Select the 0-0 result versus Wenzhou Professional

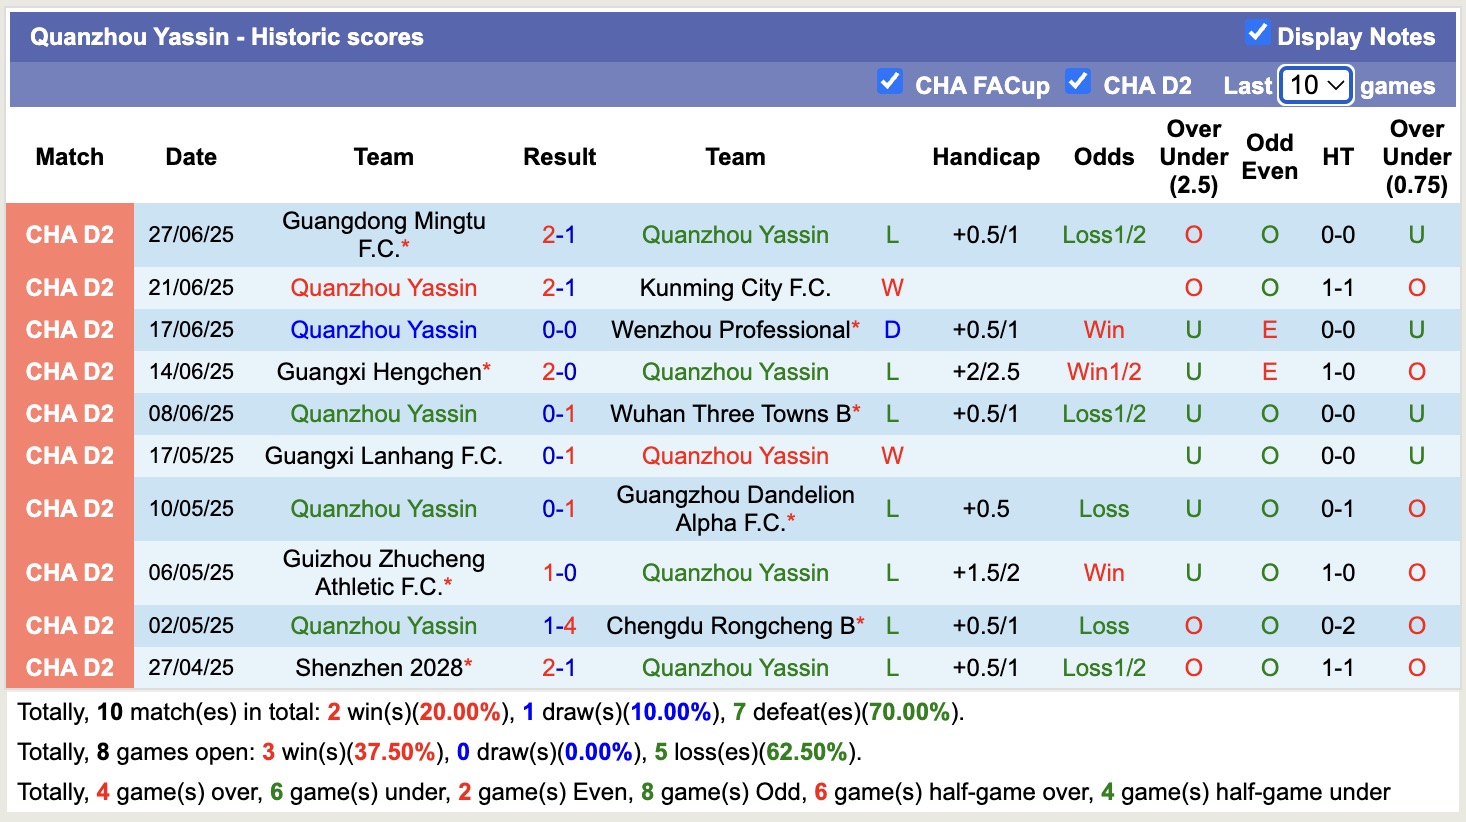coord(559,329)
